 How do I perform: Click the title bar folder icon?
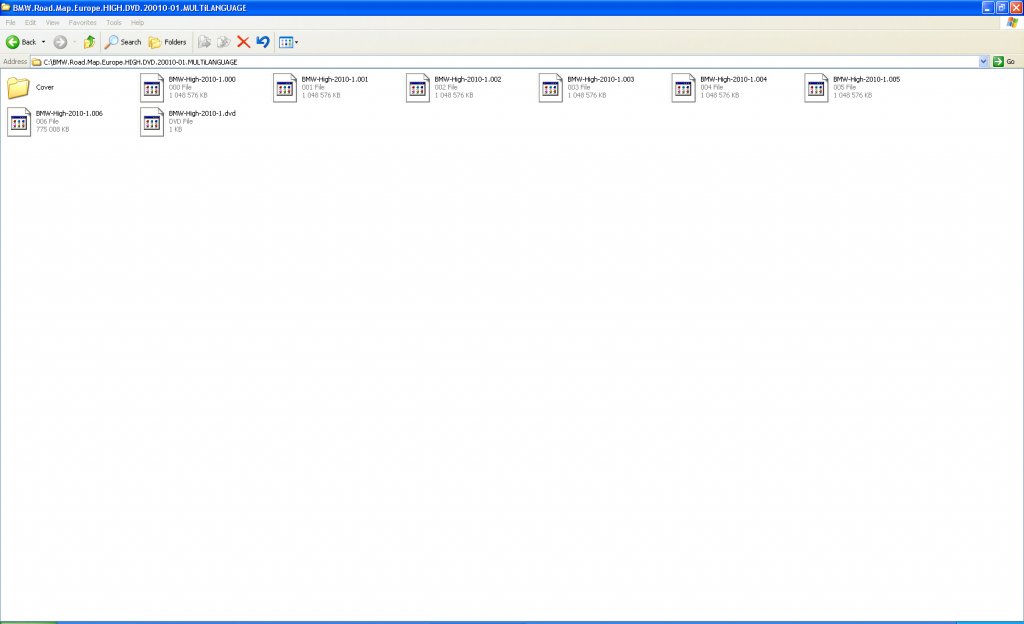(x=6, y=8)
